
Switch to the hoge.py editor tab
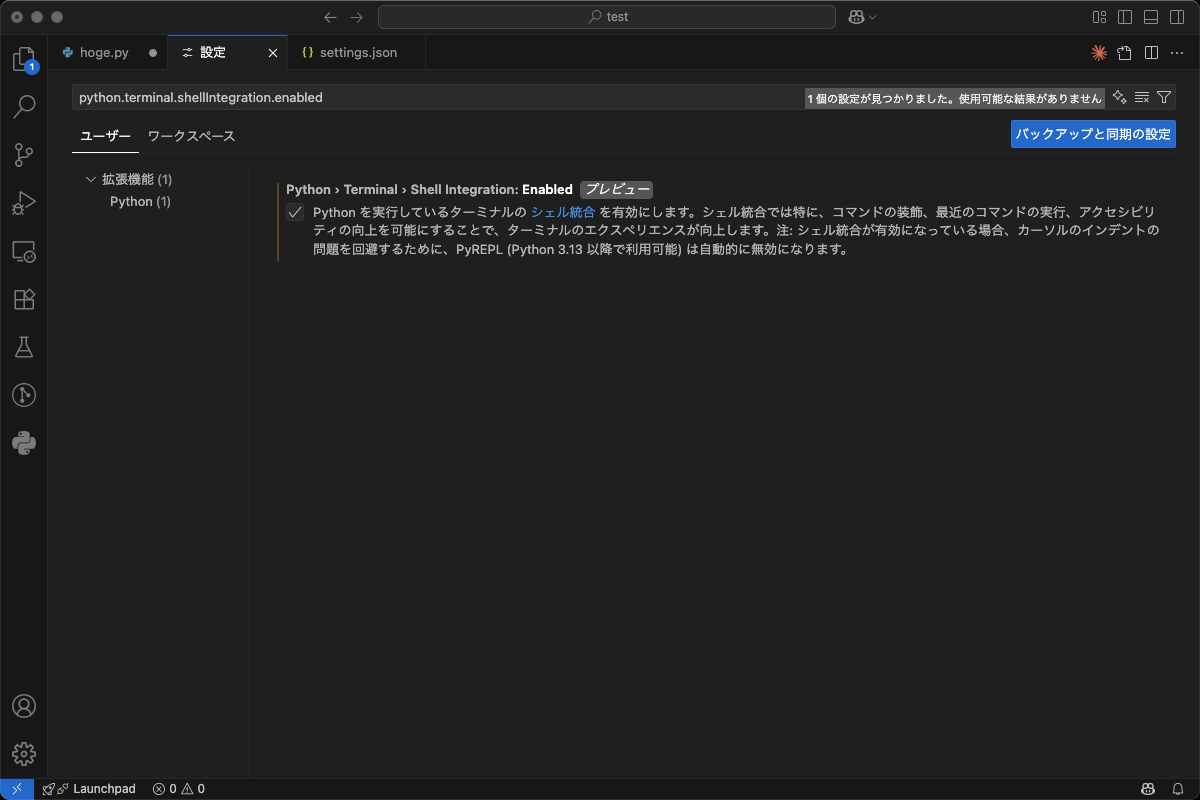pyautogui.click(x=105, y=52)
